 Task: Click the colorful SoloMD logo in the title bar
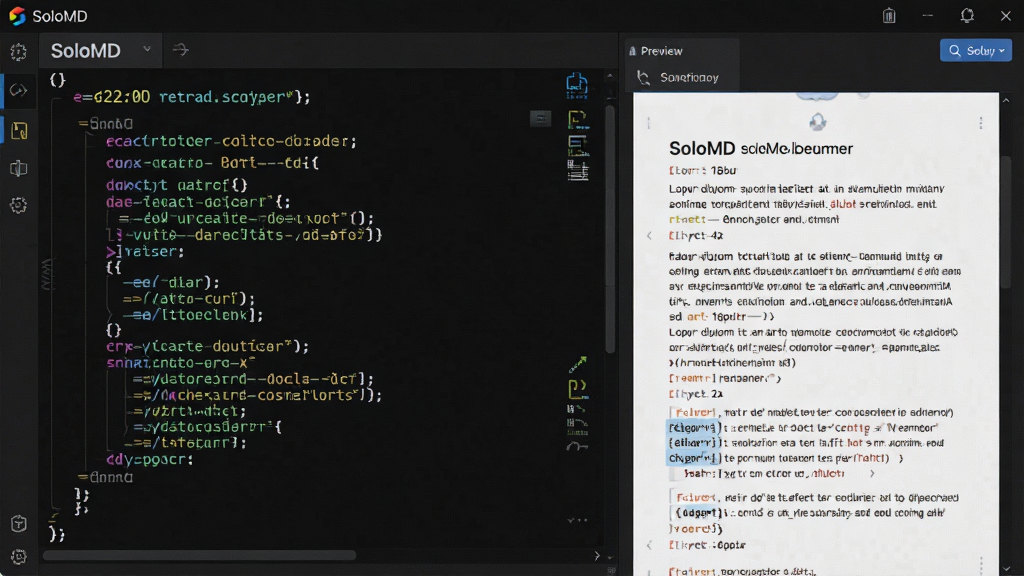[x=18, y=16]
